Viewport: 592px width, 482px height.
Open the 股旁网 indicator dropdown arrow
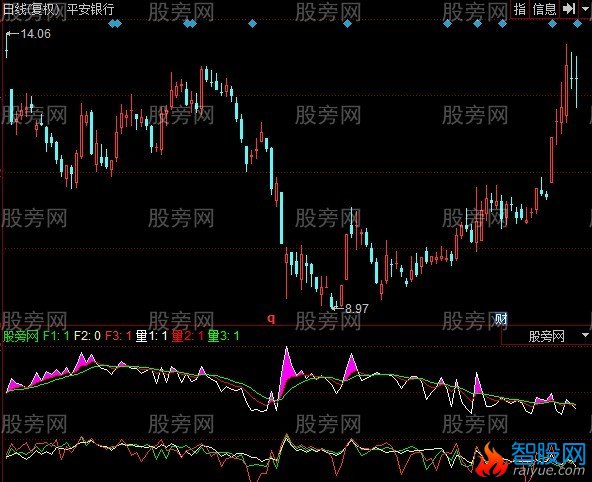585,335
